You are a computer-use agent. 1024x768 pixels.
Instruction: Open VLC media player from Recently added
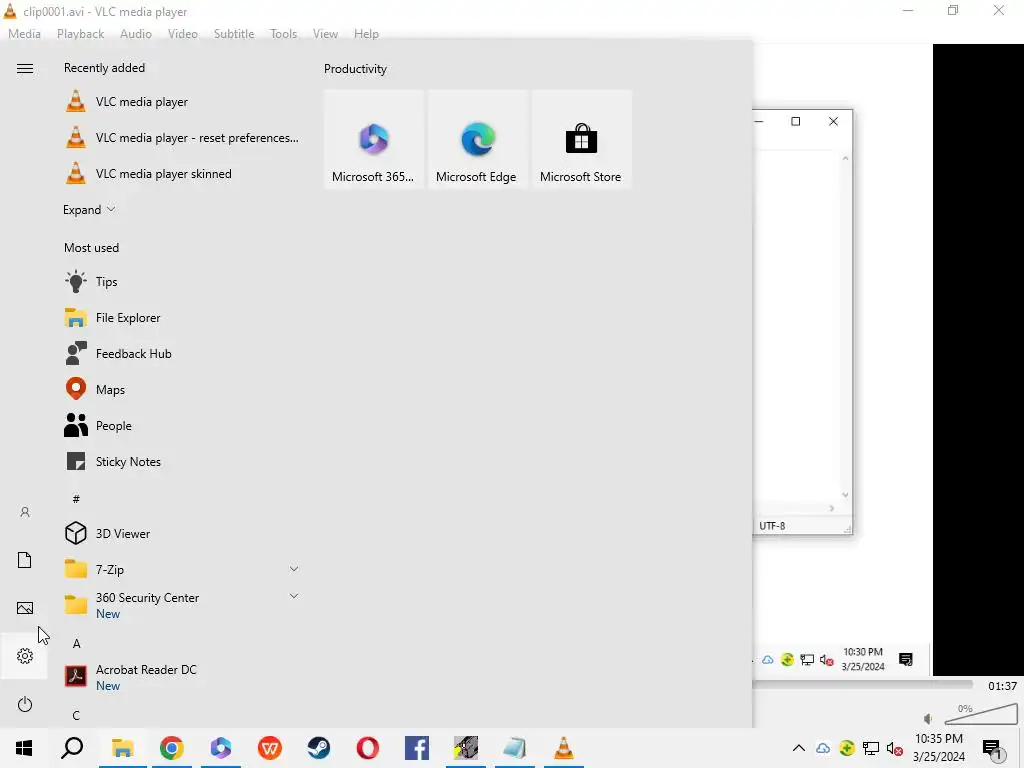[x=182, y=102]
